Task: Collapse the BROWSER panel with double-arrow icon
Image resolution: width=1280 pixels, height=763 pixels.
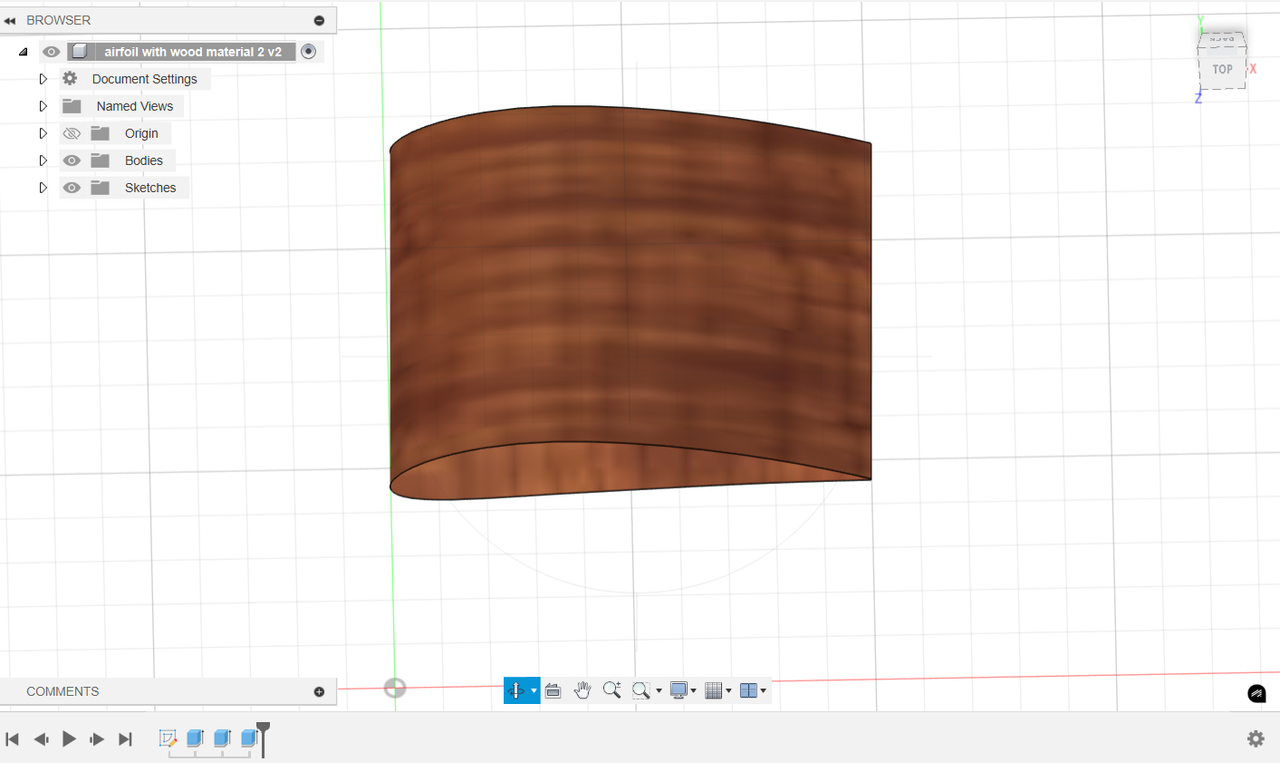Action: pos(10,20)
